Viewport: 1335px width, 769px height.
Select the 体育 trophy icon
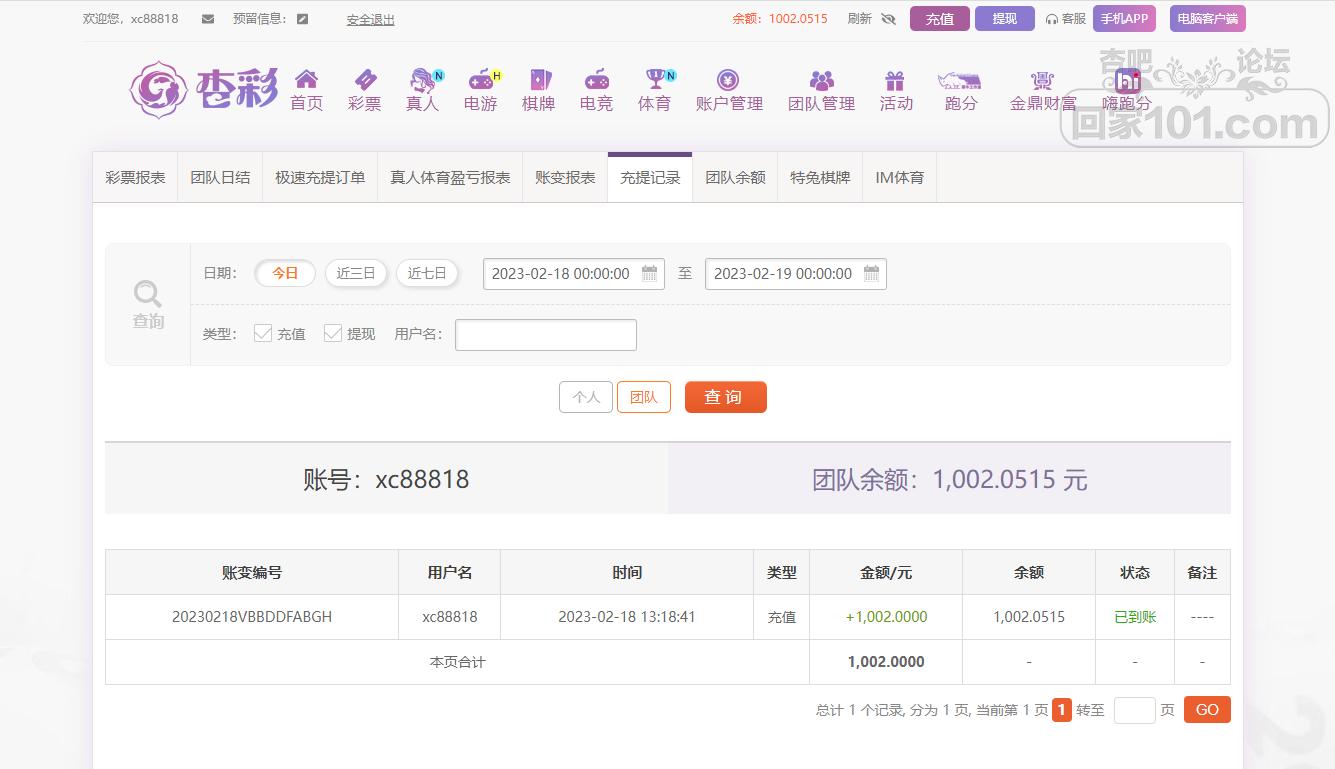tap(655, 80)
